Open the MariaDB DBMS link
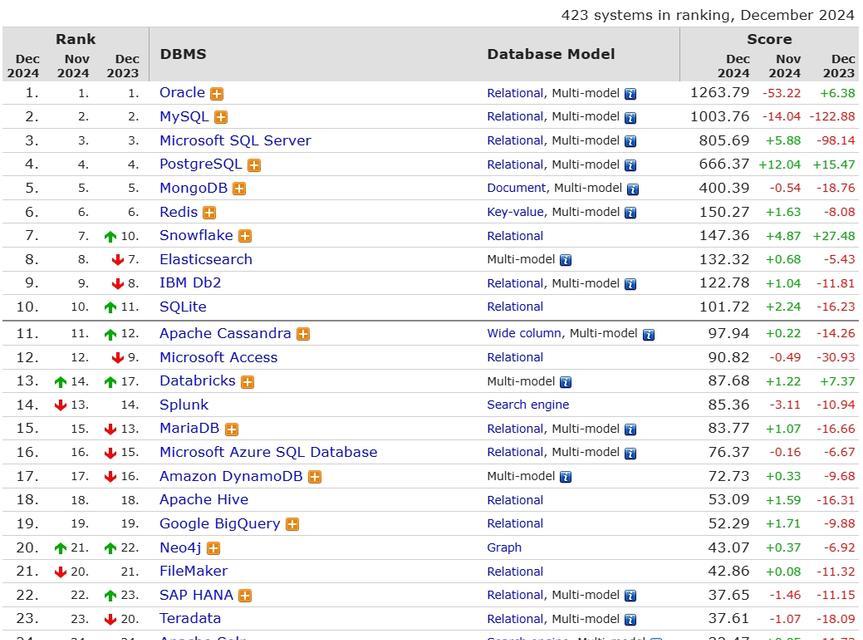 [189, 428]
